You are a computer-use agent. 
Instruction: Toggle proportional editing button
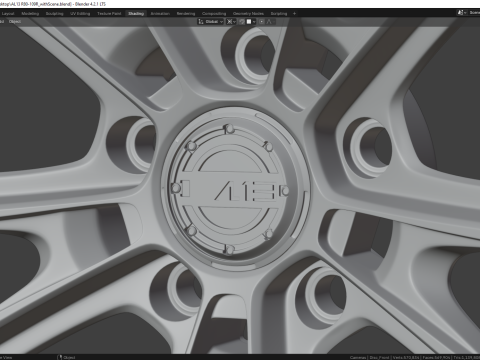(x=262, y=22)
